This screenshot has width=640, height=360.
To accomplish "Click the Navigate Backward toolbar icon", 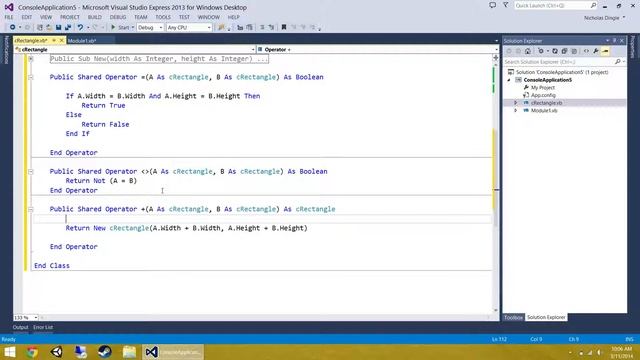I will tap(13, 27).
